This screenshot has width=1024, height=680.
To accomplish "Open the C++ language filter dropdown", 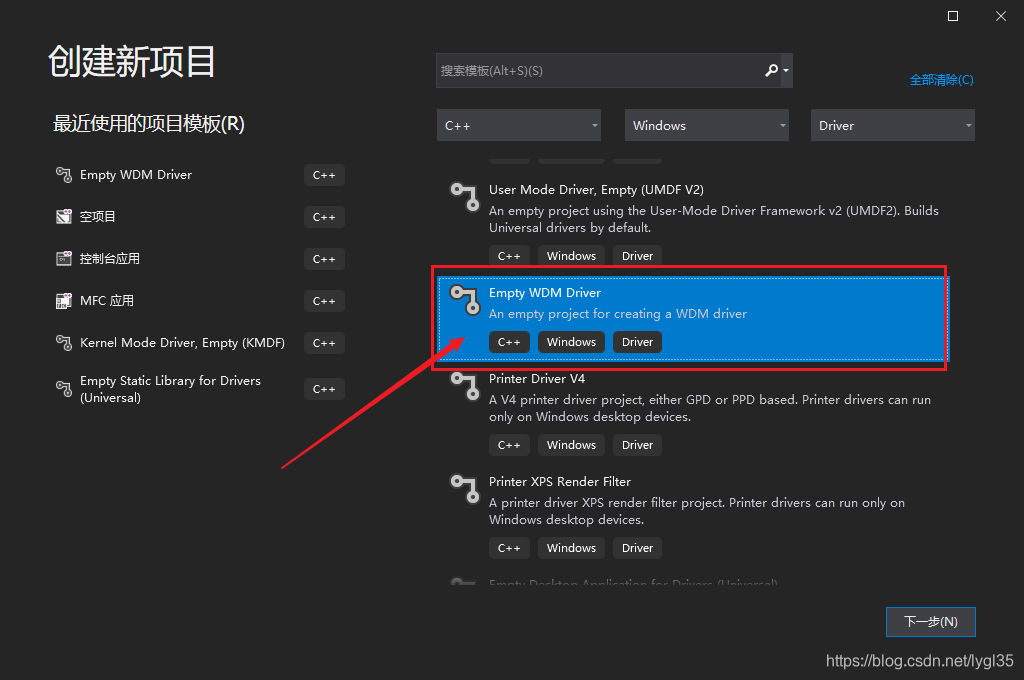I will point(519,125).
